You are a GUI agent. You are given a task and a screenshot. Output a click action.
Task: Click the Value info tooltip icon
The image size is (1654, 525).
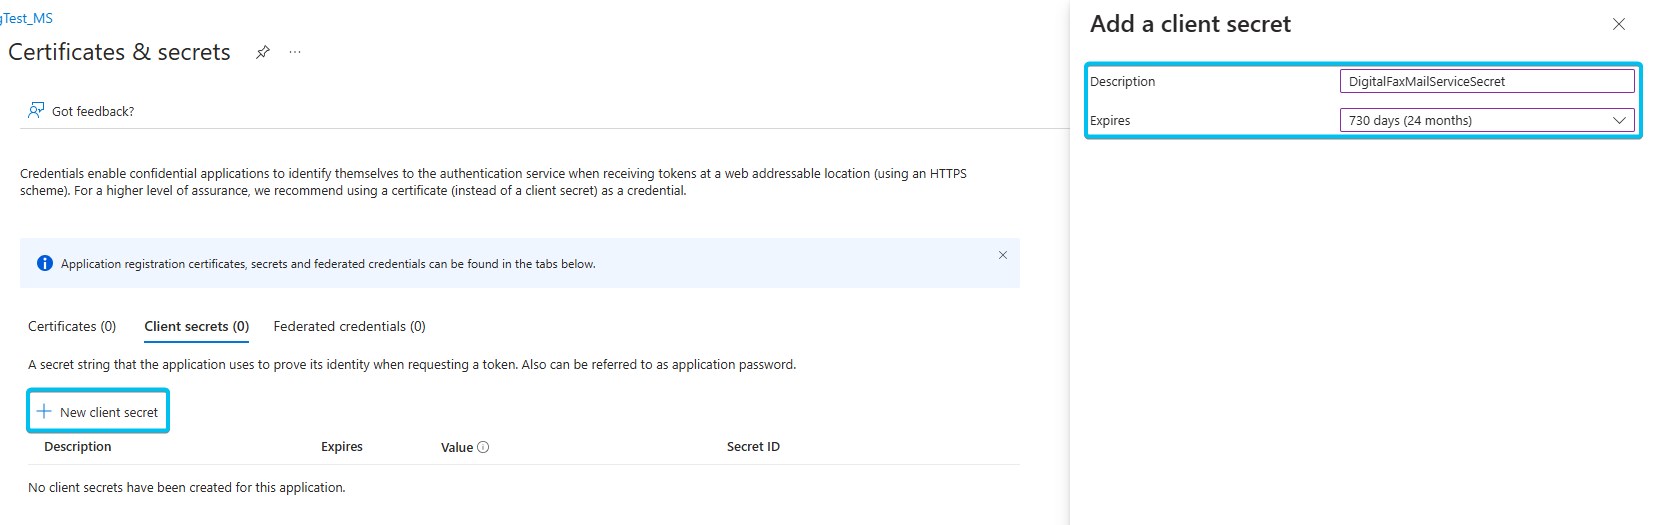[x=483, y=447]
